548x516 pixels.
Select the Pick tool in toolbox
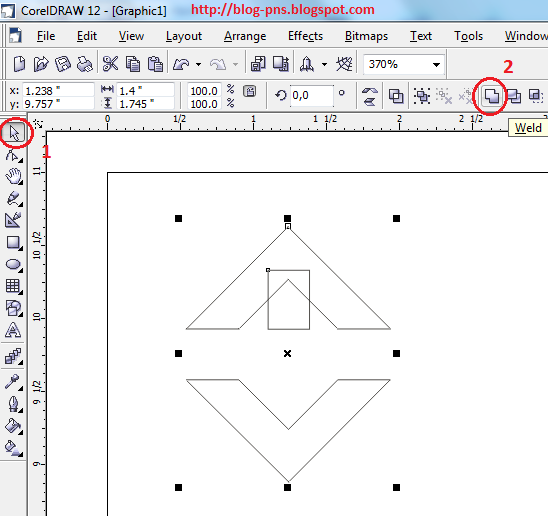point(14,133)
